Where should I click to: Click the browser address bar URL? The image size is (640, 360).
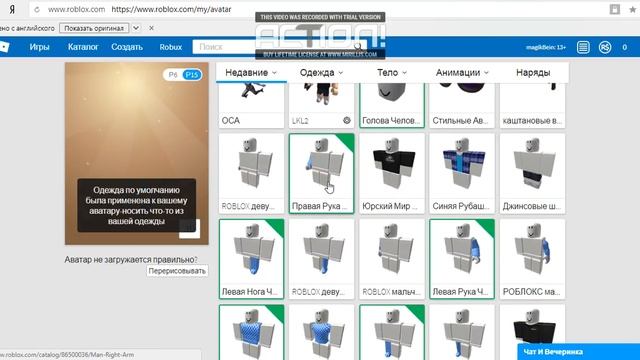171,9
